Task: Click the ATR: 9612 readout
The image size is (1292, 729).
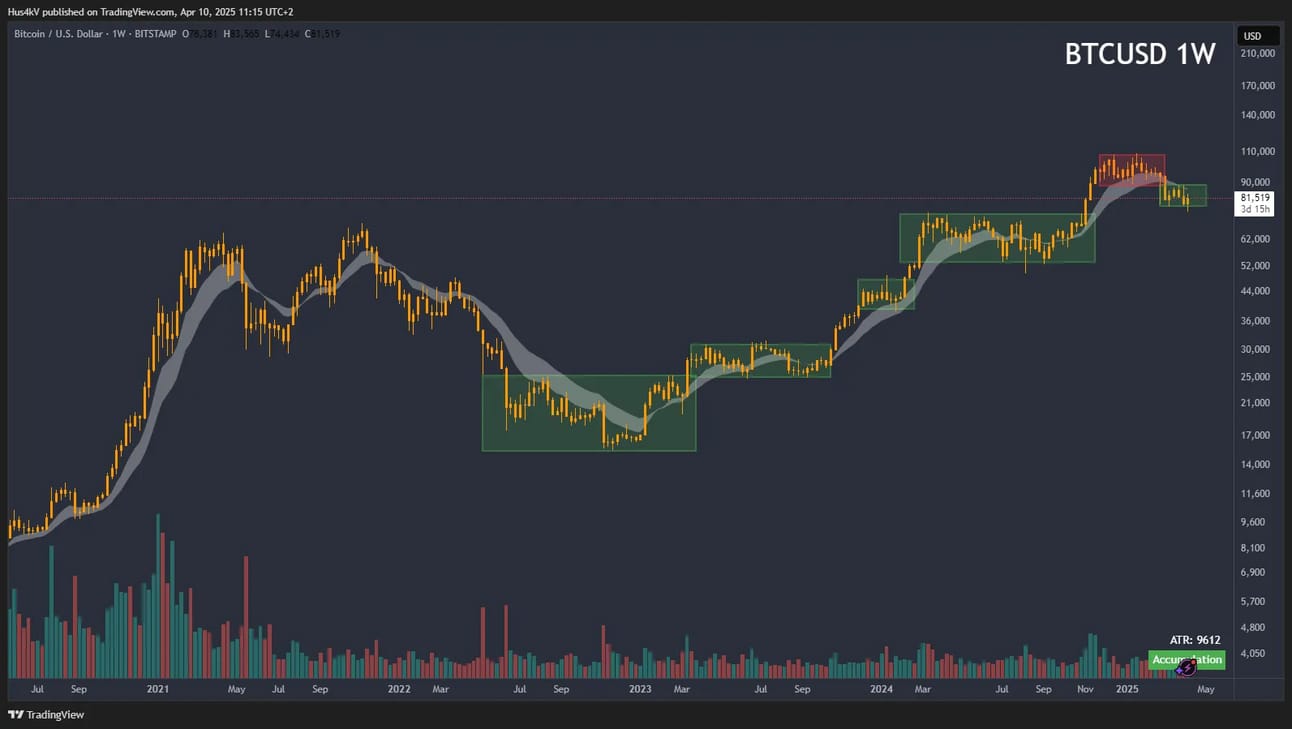Action: (x=1195, y=640)
